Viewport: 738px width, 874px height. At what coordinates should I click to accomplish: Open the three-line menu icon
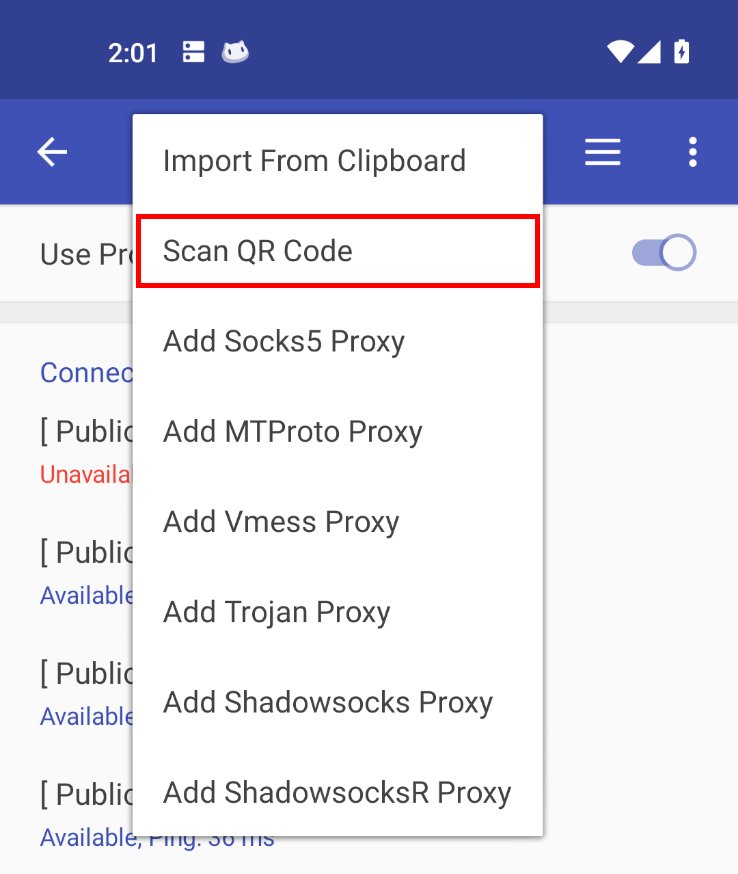pyautogui.click(x=603, y=152)
